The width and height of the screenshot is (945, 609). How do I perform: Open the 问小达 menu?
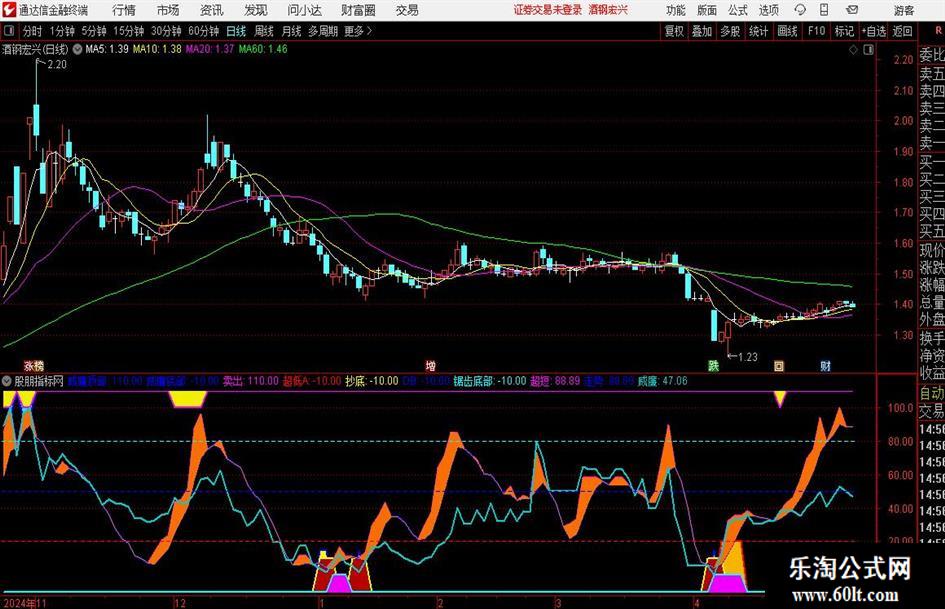click(305, 10)
